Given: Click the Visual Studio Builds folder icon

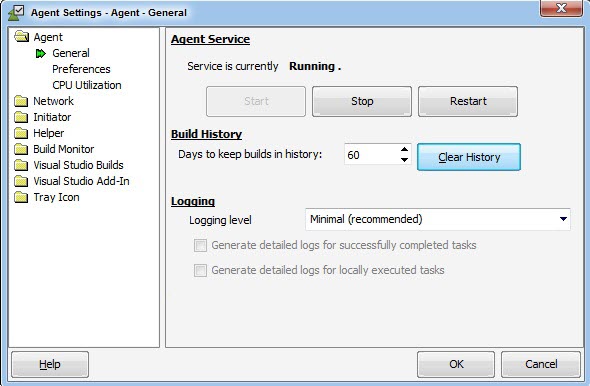Looking at the screenshot, I should pyautogui.click(x=21, y=165).
